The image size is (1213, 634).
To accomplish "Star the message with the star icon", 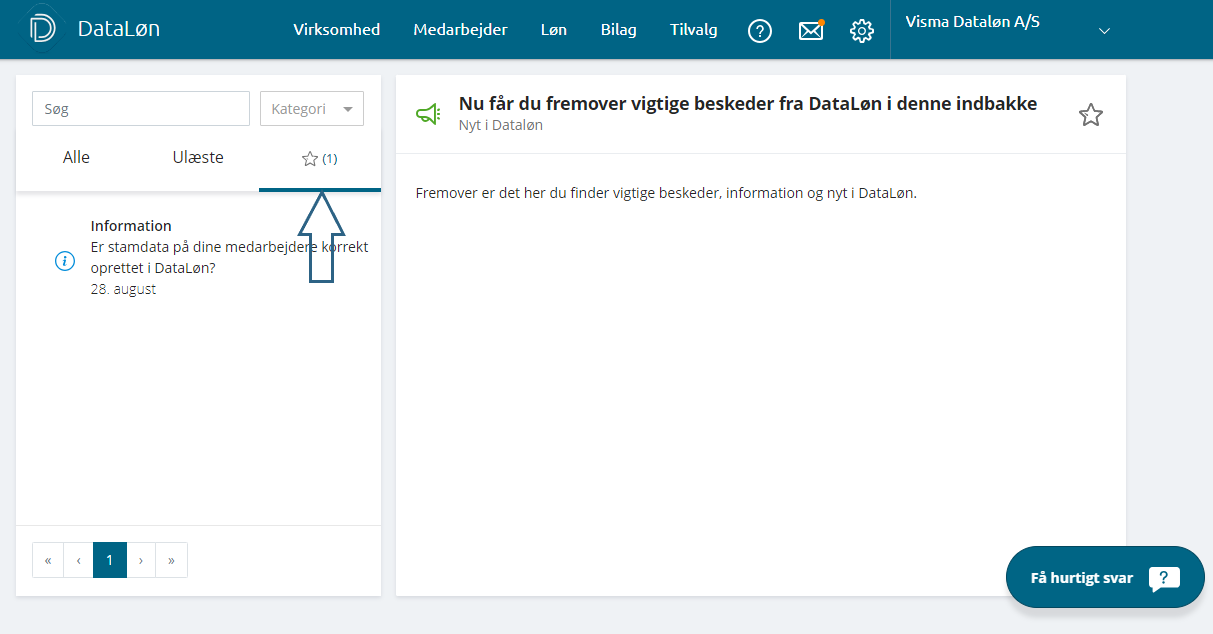I will coord(1091,115).
